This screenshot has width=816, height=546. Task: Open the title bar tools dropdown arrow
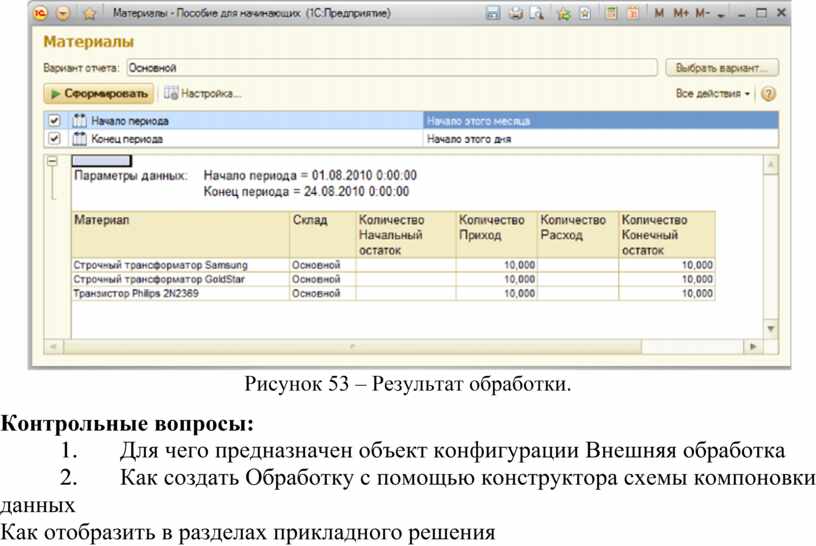pyautogui.click(x=721, y=16)
